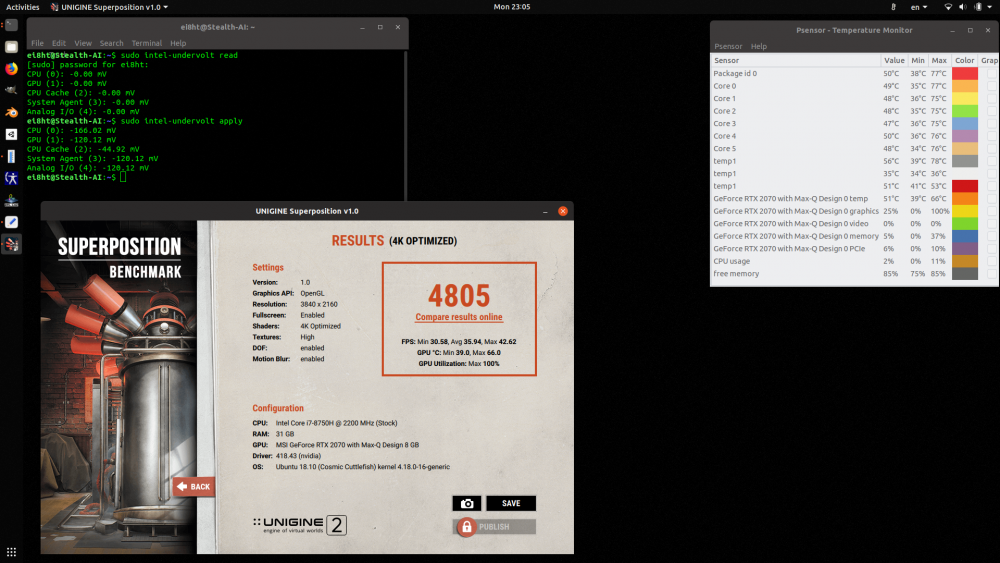Screen dimensions: 1000x563
Task: Sort by the Value column header
Action: tap(894, 61)
